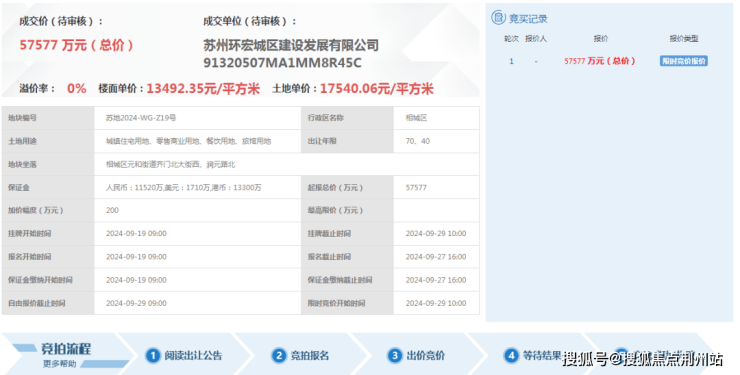Click 限时竞价报价 badge

click(683, 61)
